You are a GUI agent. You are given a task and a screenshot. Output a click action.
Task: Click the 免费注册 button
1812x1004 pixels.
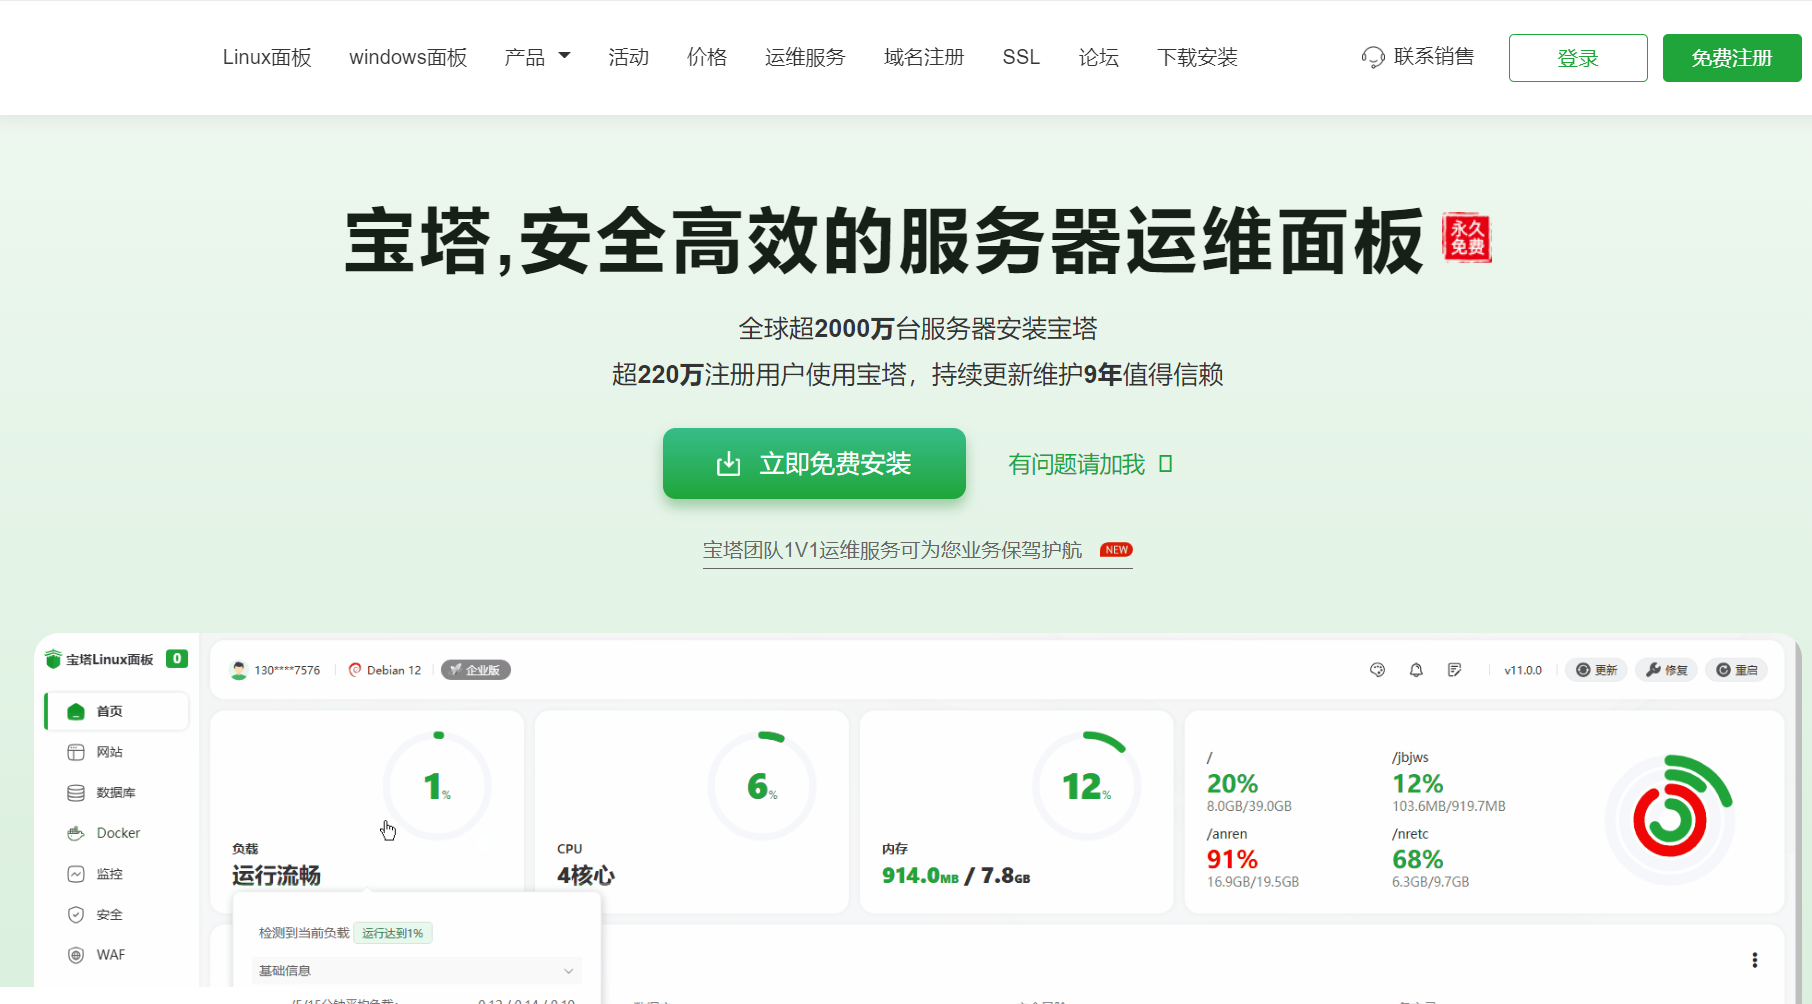point(1732,58)
